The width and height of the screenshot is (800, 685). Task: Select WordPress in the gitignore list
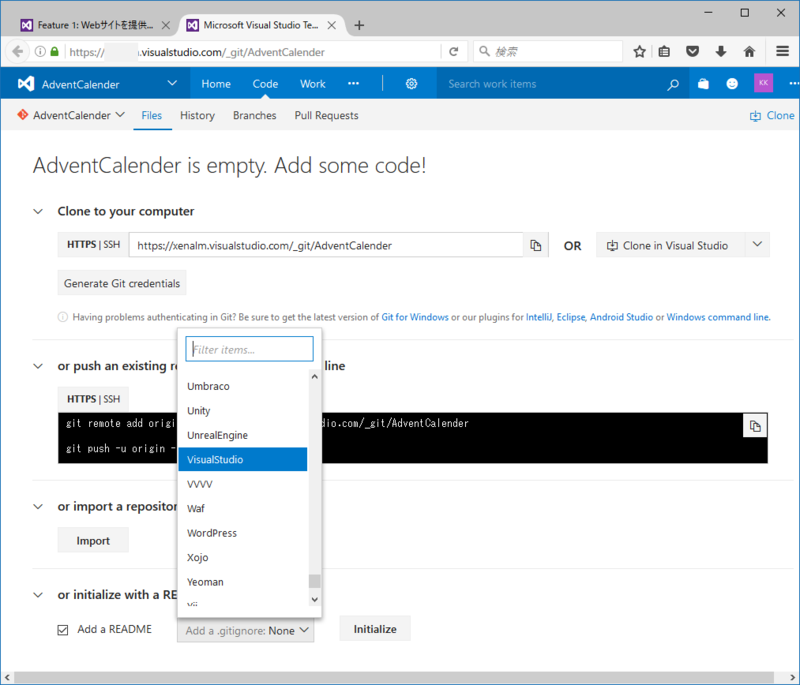coord(243,533)
